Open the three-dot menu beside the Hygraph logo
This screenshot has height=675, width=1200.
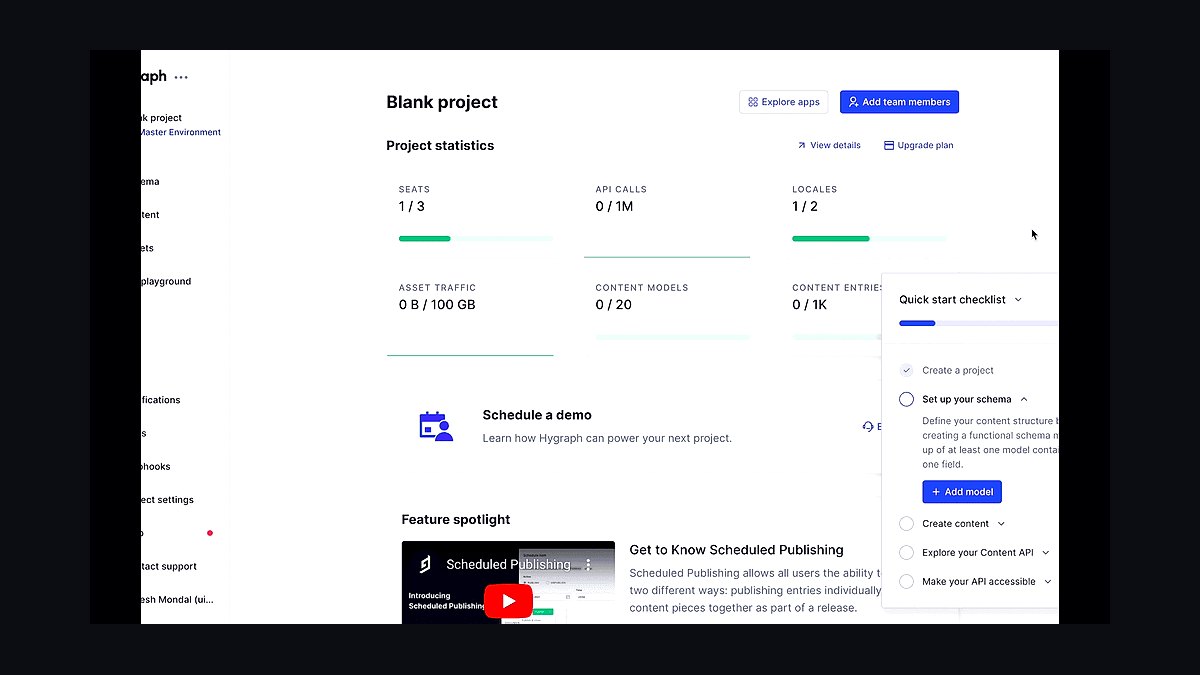(x=181, y=77)
